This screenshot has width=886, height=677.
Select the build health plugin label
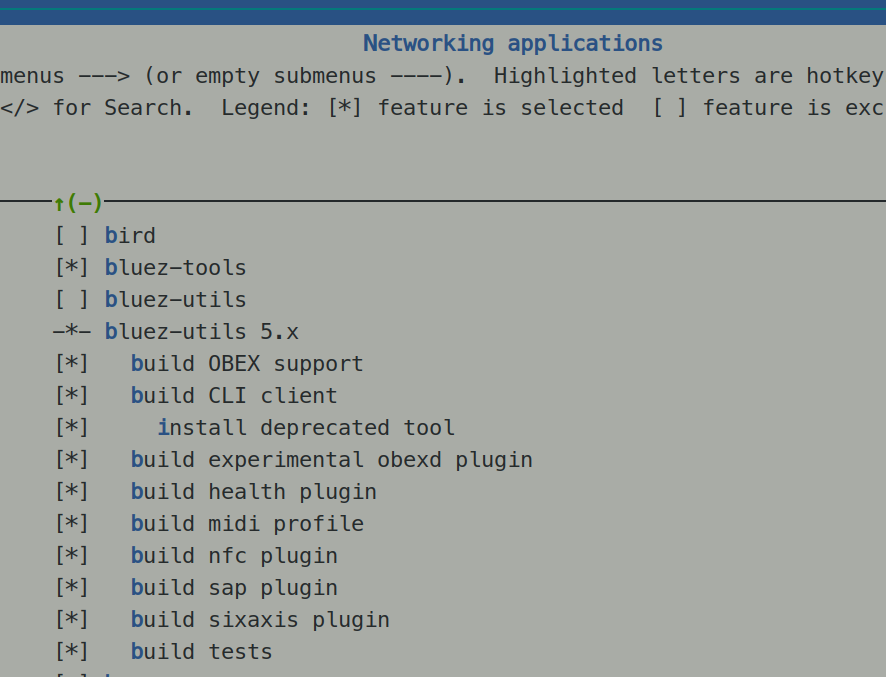[253, 492]
